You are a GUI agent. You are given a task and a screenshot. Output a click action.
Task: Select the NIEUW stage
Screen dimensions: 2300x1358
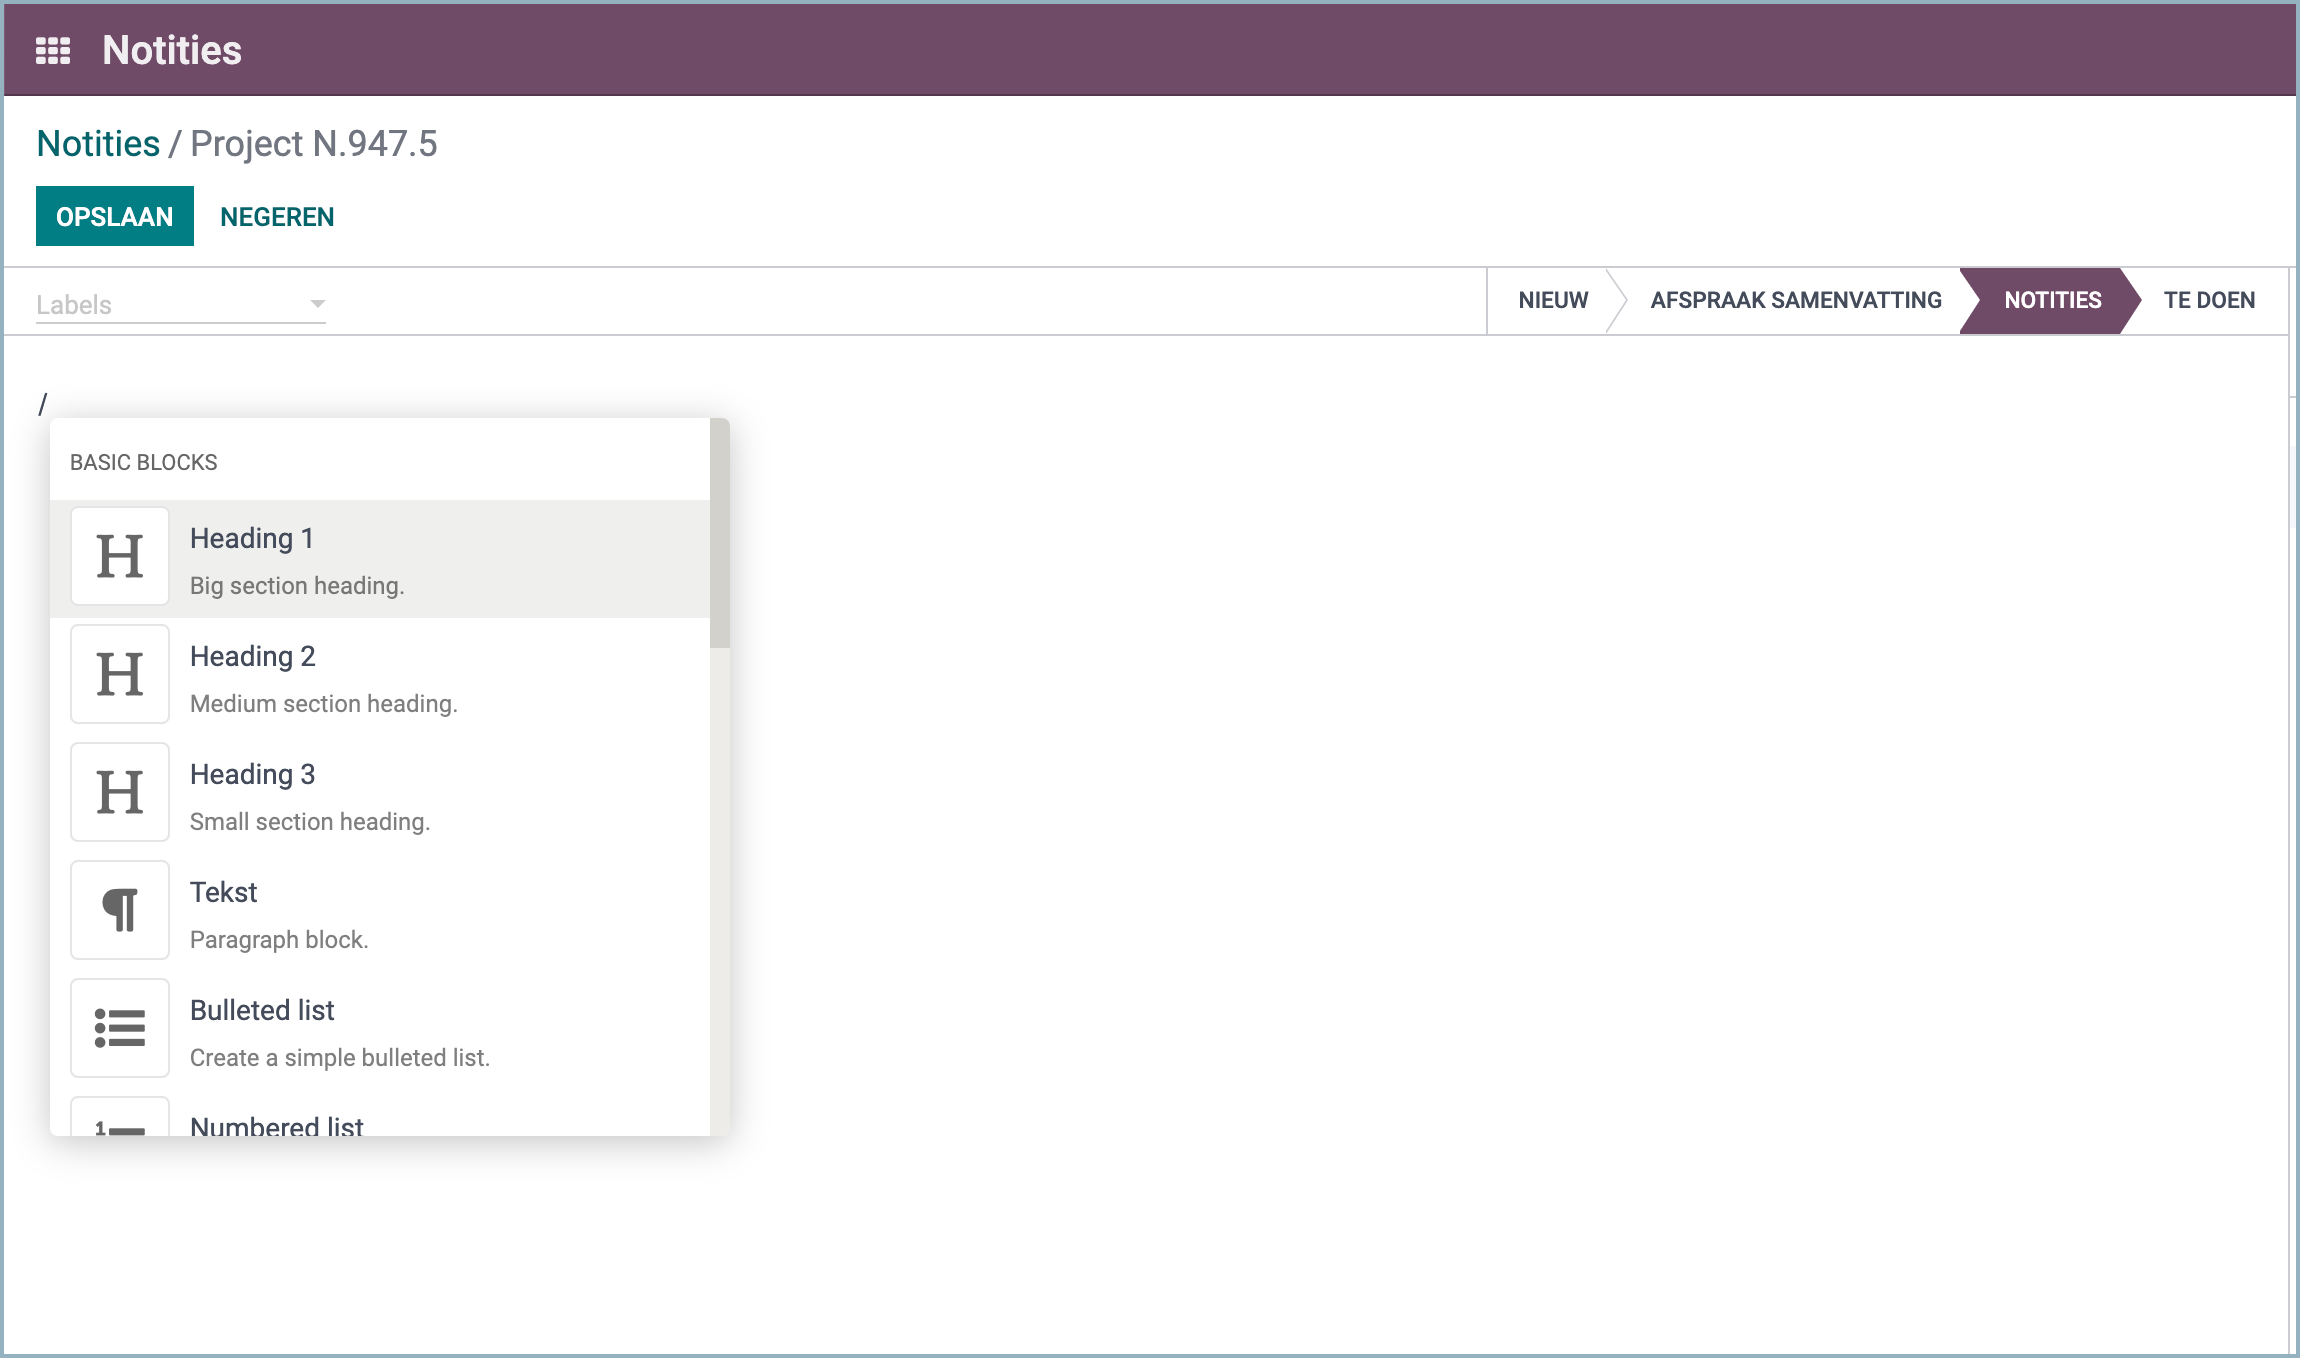click(1553, 300)
